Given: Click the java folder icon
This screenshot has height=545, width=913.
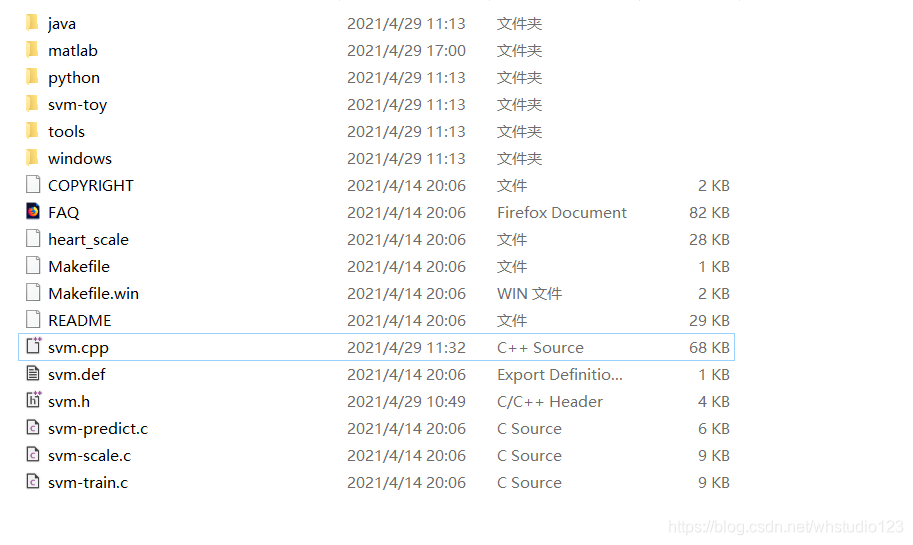Looking at the screenshot, I should click(x=33, y=23).
